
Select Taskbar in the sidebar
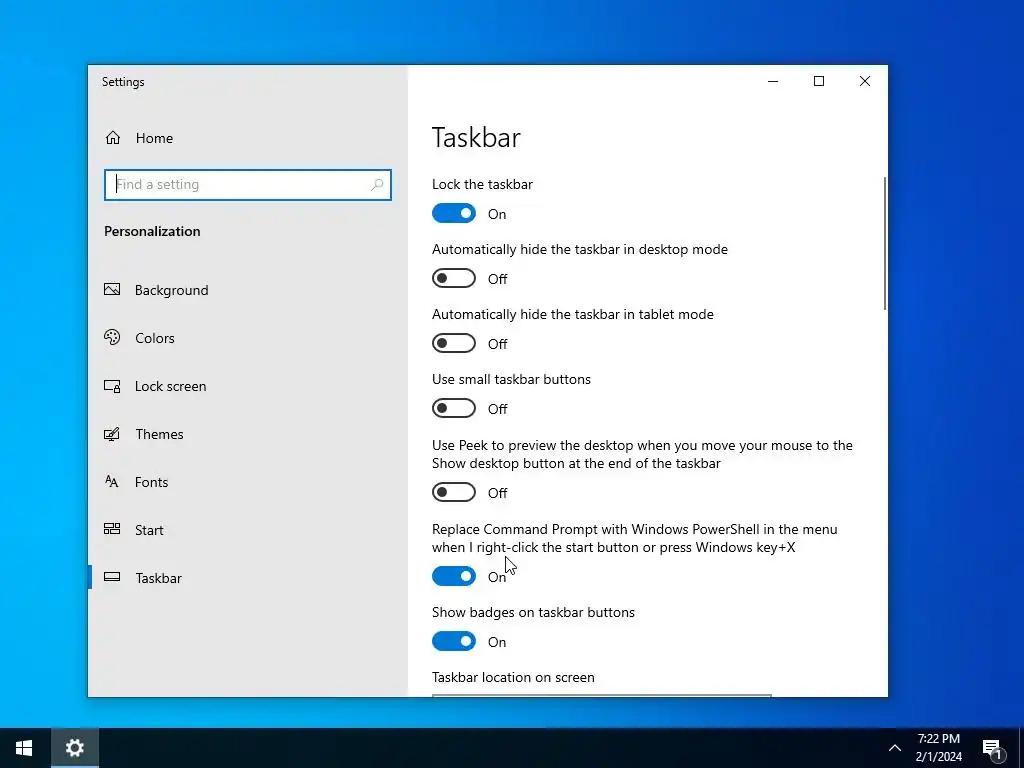tap(248, 578)
